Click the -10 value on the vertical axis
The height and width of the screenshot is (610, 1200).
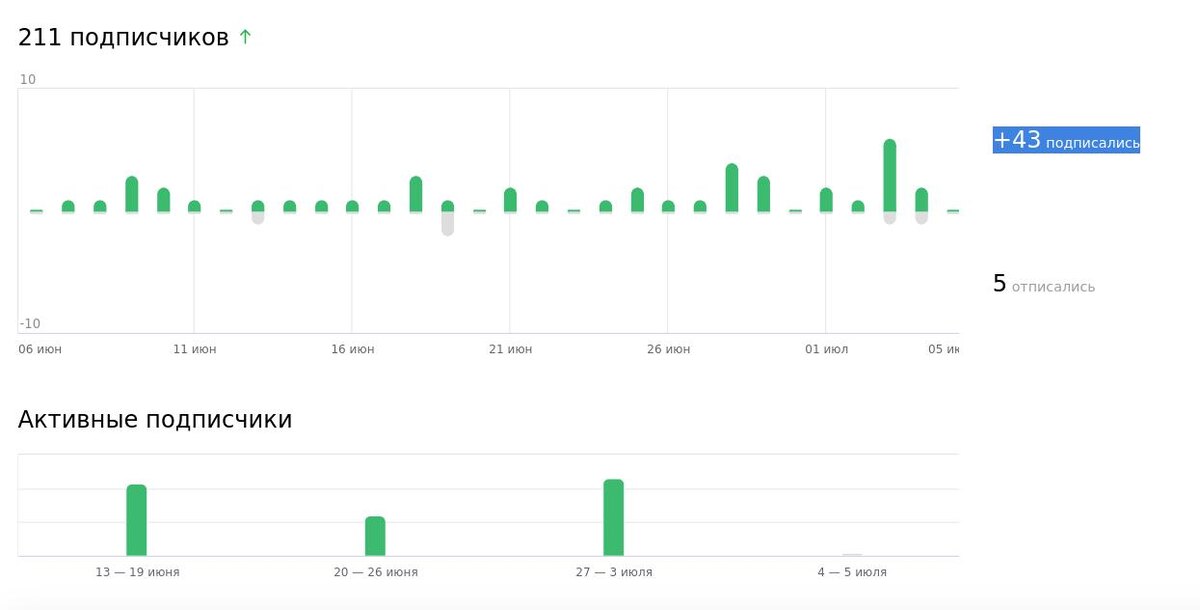tap(31, 323)
